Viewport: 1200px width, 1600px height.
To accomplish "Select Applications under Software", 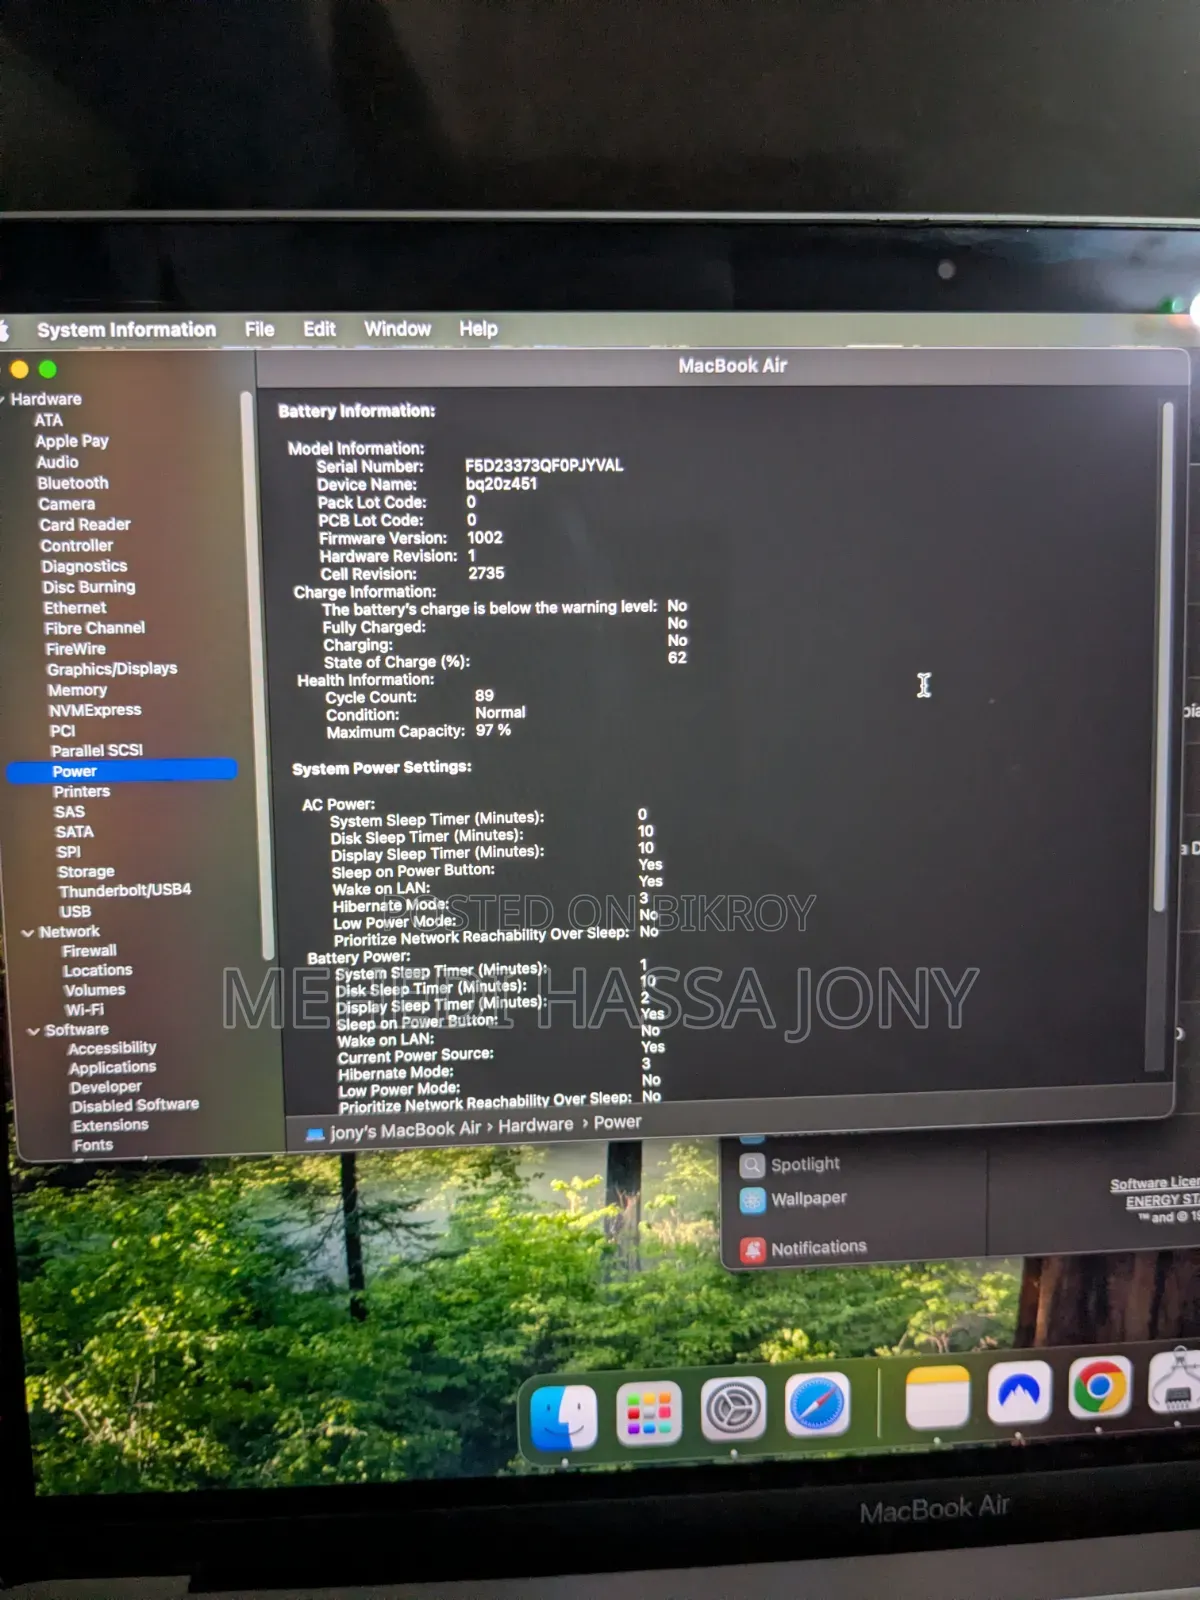I will tap(112, 1068).
